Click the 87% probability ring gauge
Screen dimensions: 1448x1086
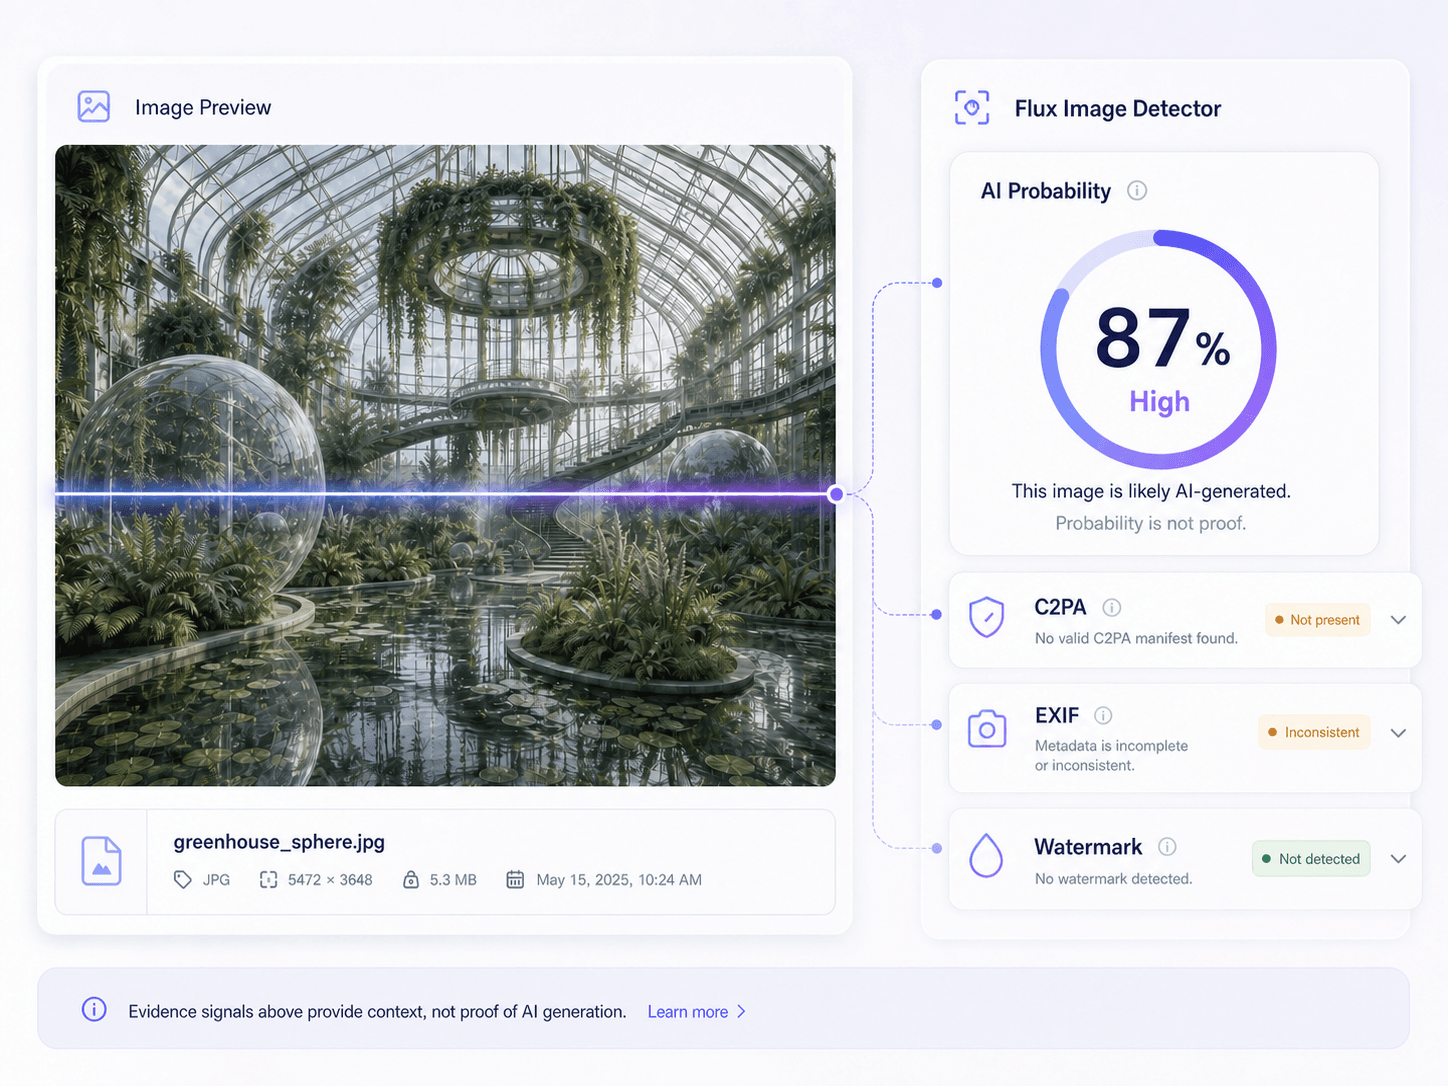tap(1158, 350)
